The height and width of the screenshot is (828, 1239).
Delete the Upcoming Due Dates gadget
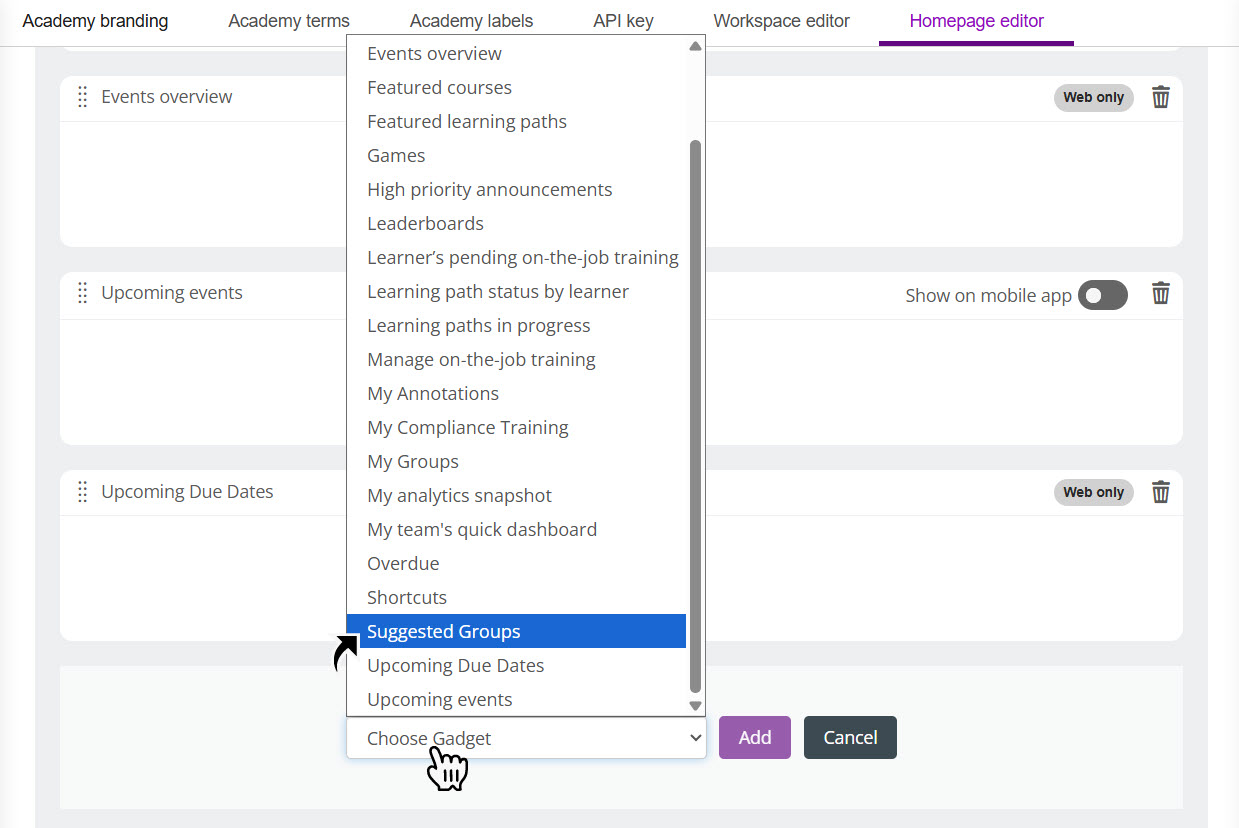[1160, 491]
